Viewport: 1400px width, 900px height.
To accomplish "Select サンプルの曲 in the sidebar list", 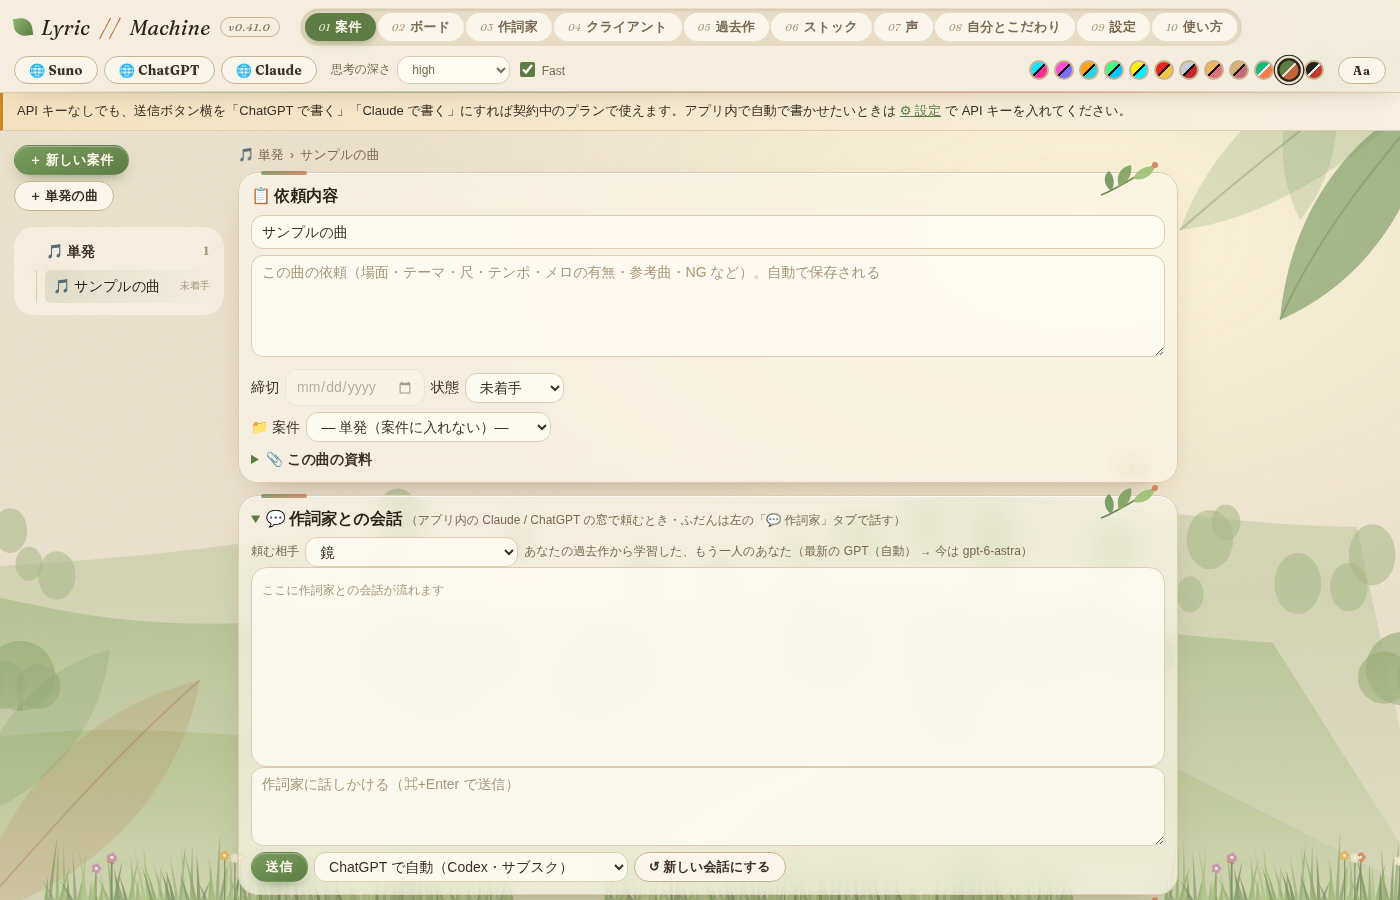I will [129, 286].
